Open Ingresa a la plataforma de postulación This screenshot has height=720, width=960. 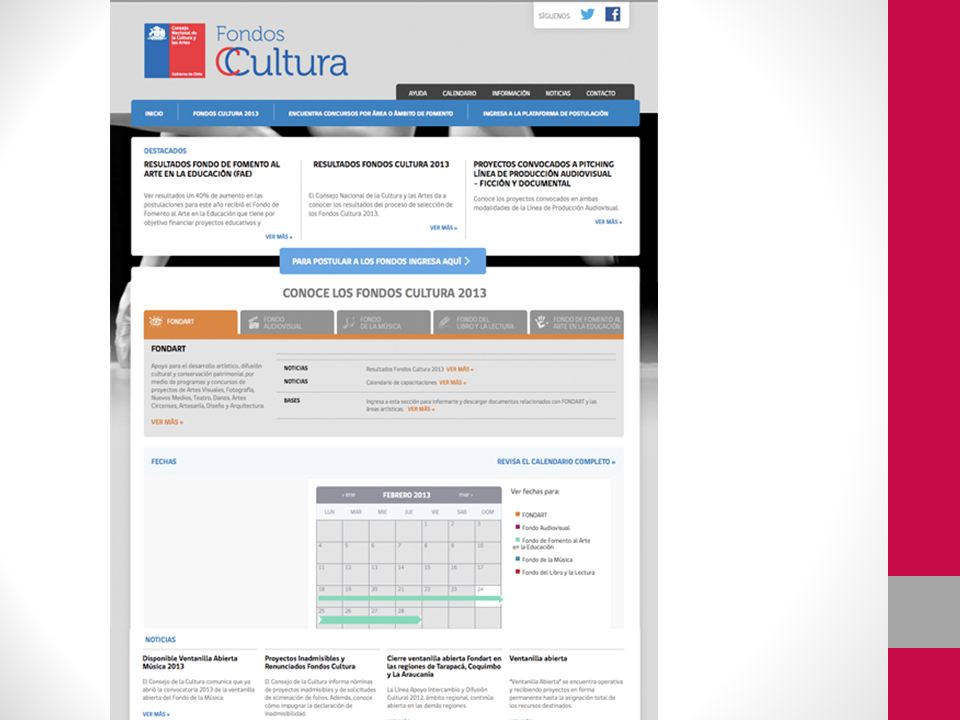pyautogui.click(x=546, y=113)
